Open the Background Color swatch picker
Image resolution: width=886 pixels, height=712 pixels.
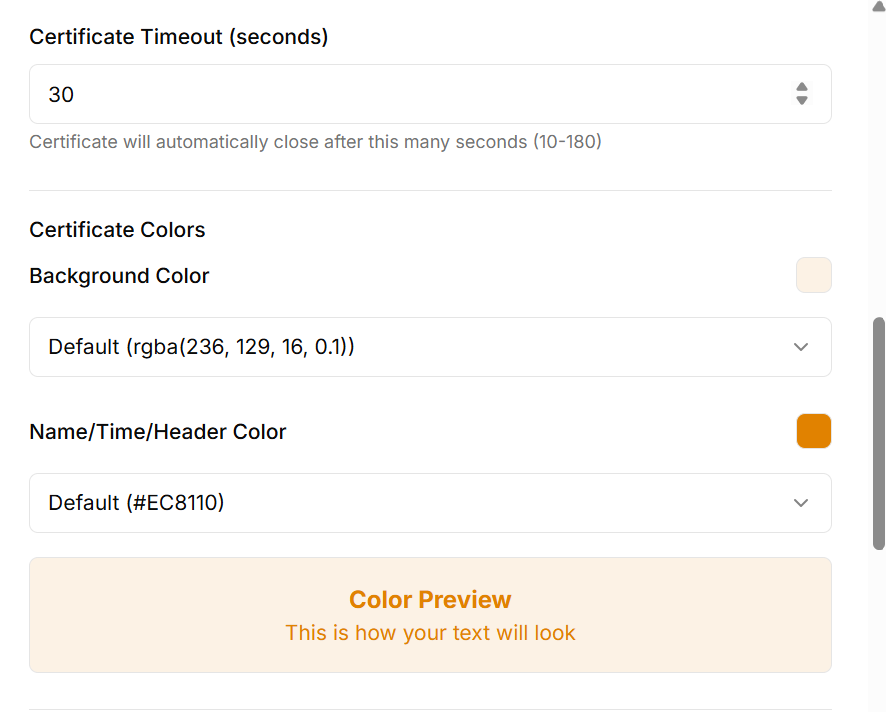coord(813,275)
